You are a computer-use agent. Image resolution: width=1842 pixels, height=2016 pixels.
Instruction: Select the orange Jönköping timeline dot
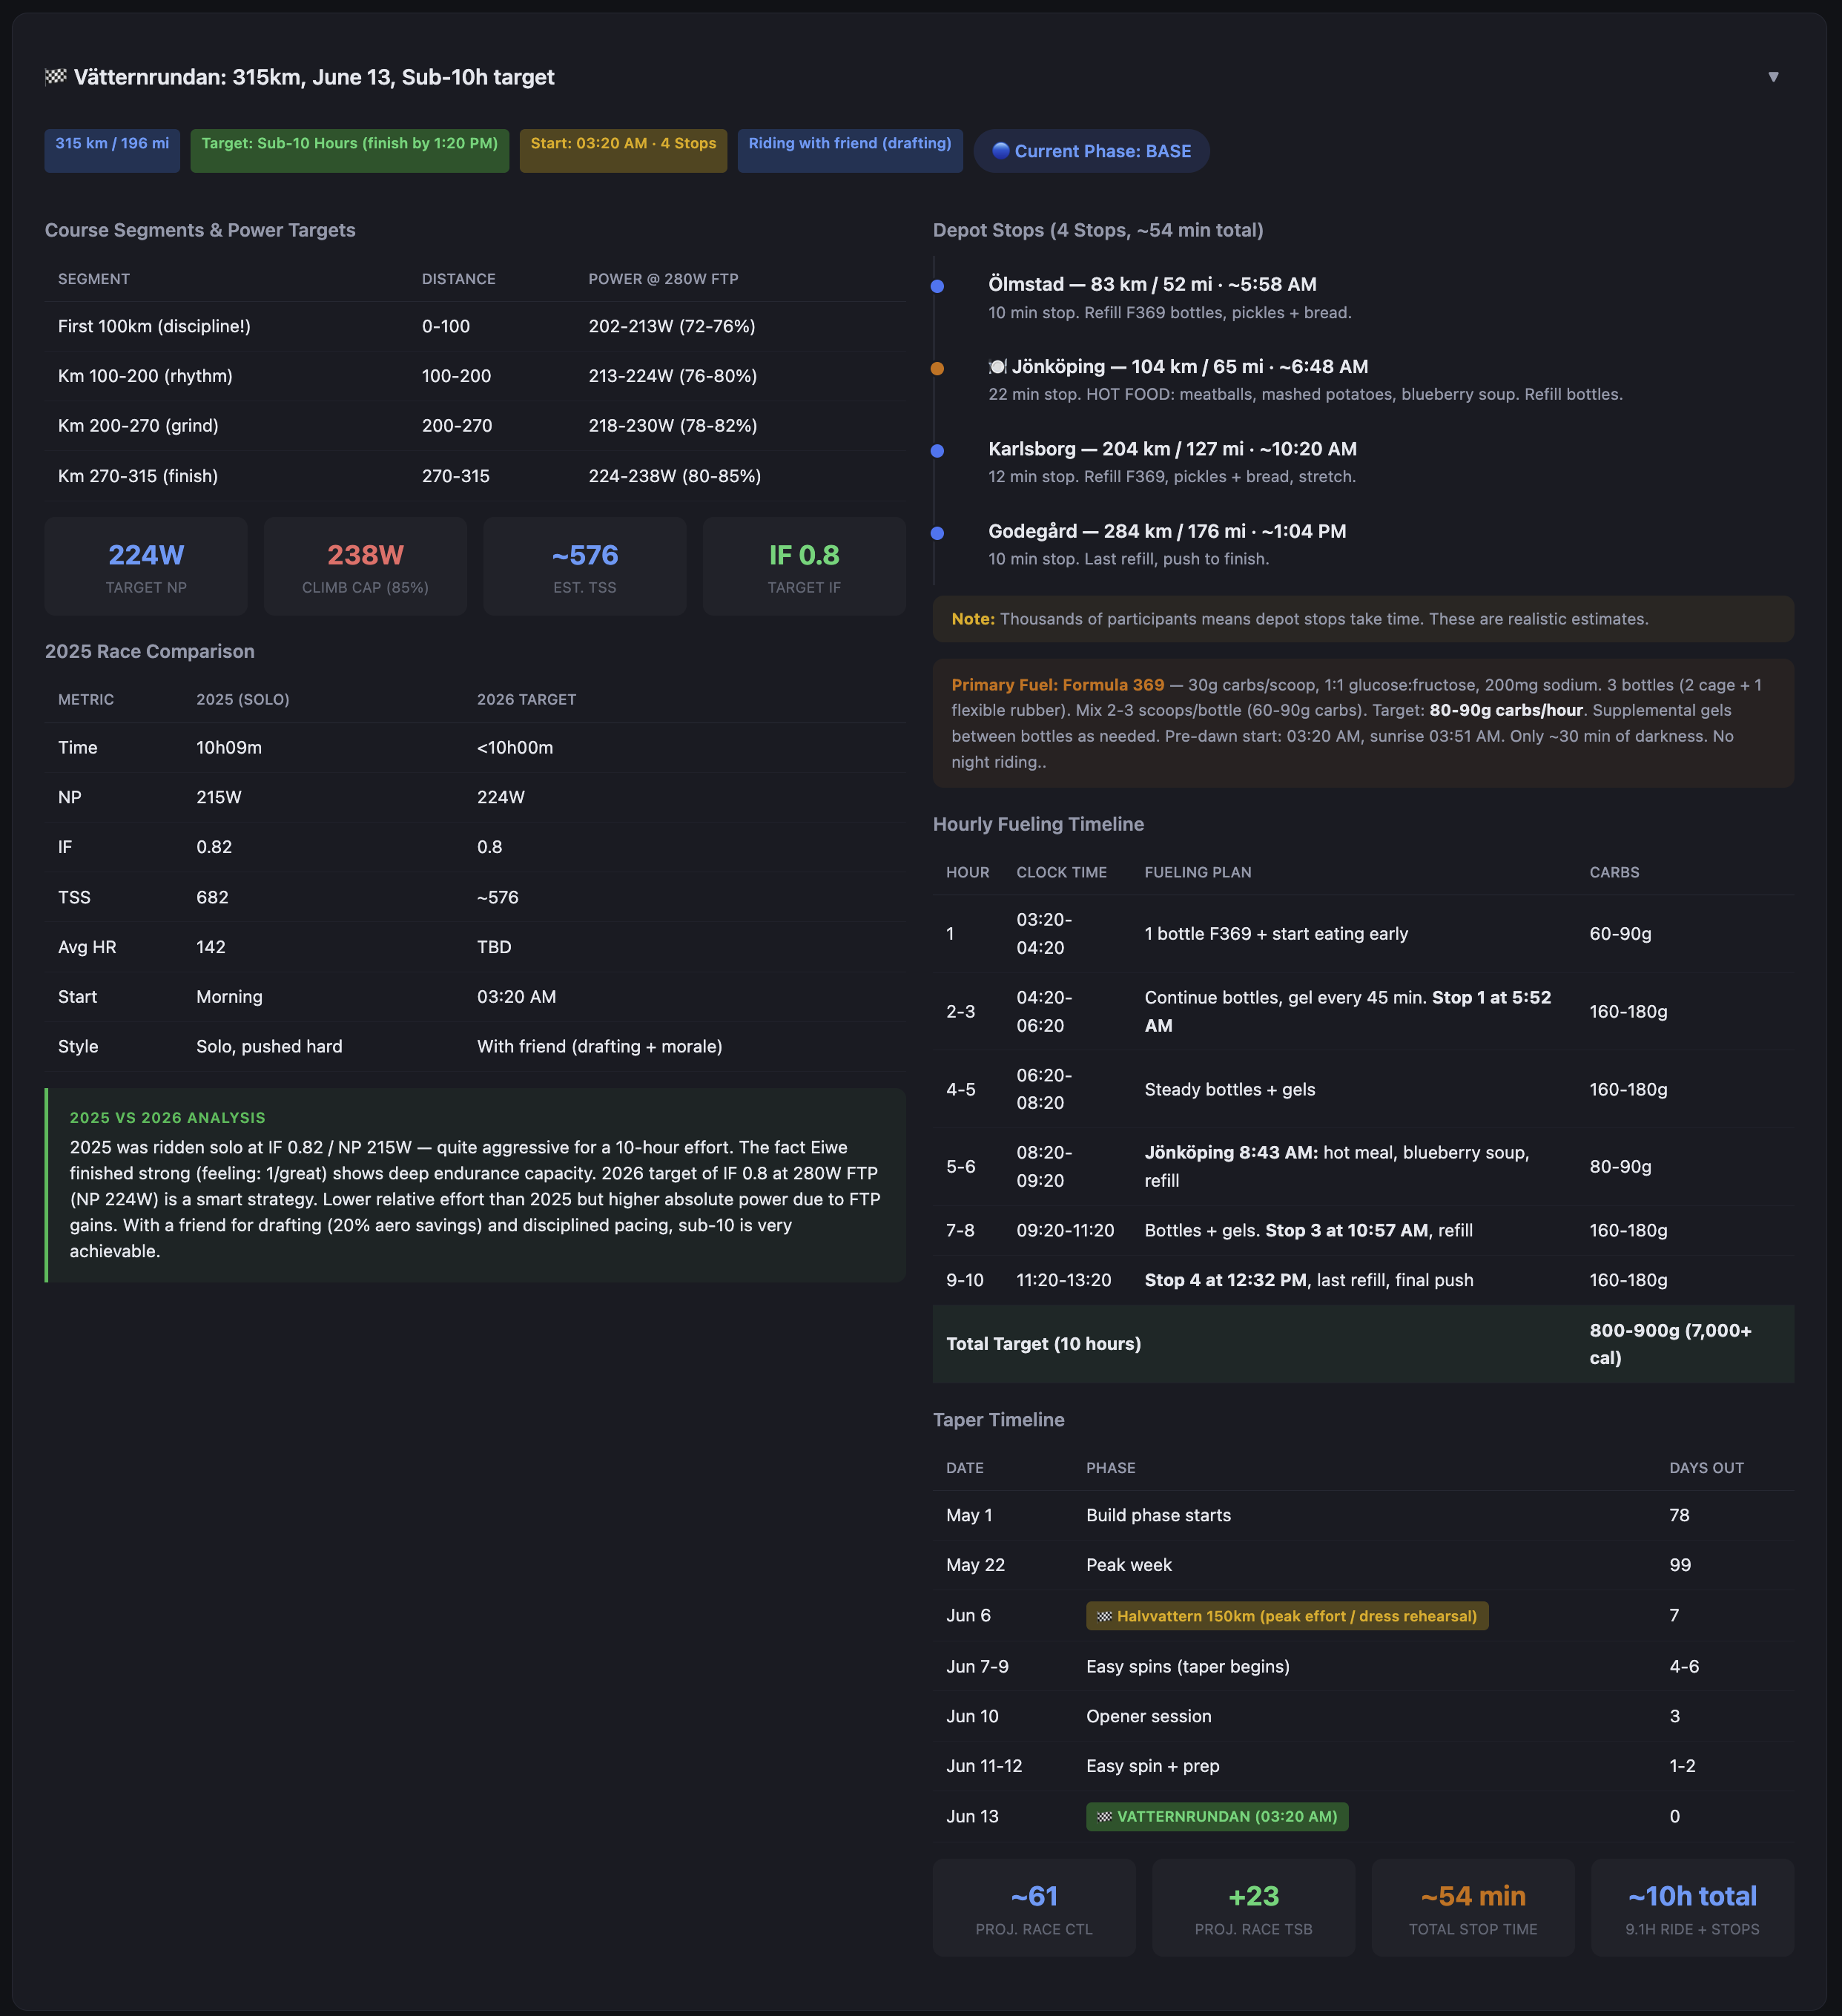[x=937, y=368]
